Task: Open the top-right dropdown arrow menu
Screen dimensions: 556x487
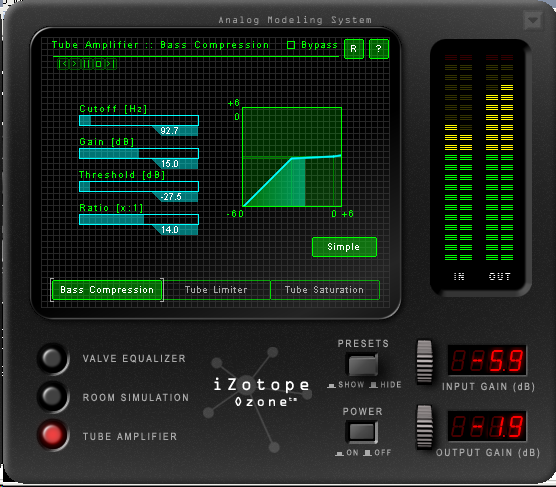Action: (x=533, y=21)
